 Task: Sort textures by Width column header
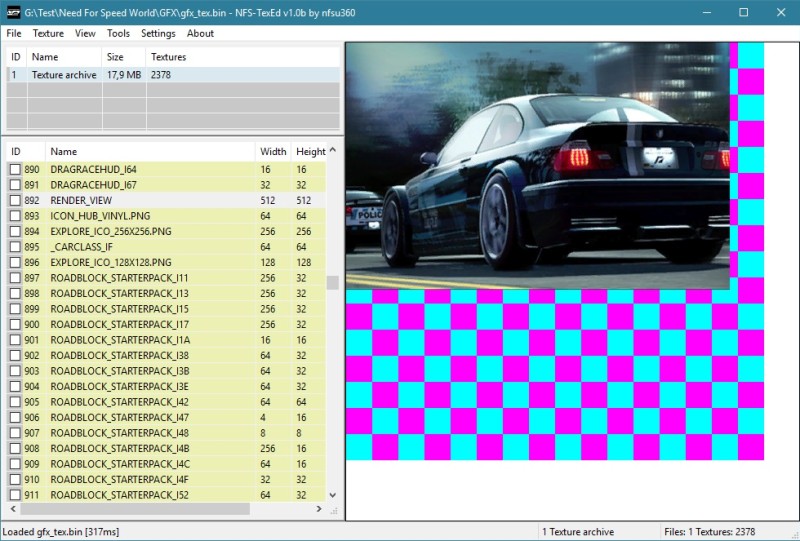click(273, 152)
